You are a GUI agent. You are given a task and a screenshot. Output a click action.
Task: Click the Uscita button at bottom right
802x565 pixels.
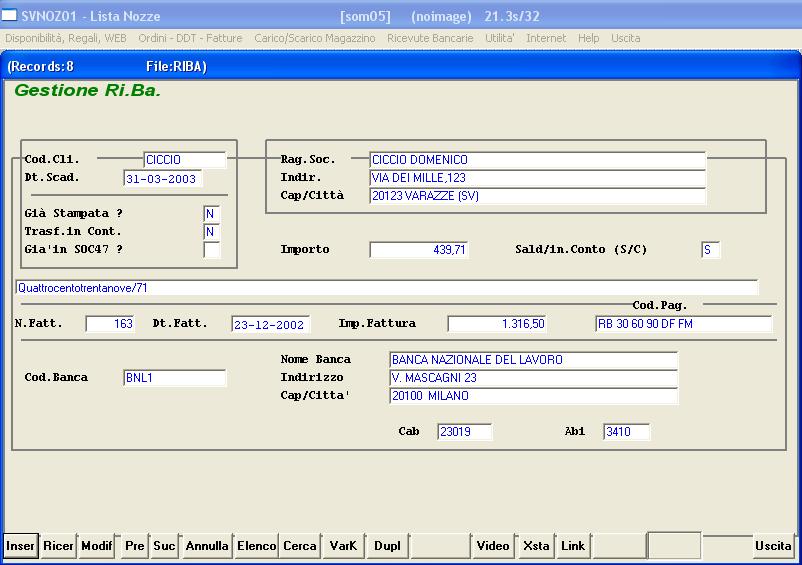[773, 546]
